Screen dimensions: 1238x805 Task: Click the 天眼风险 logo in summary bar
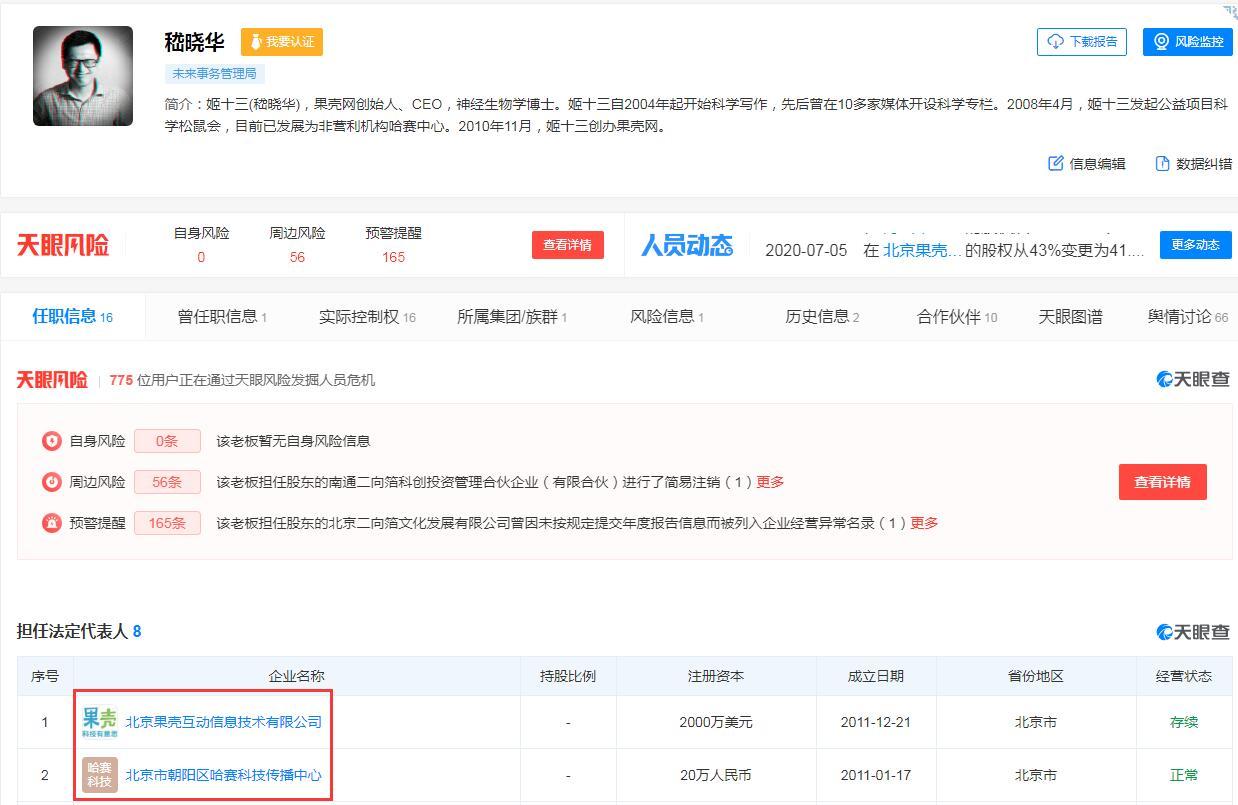point(63,245)
